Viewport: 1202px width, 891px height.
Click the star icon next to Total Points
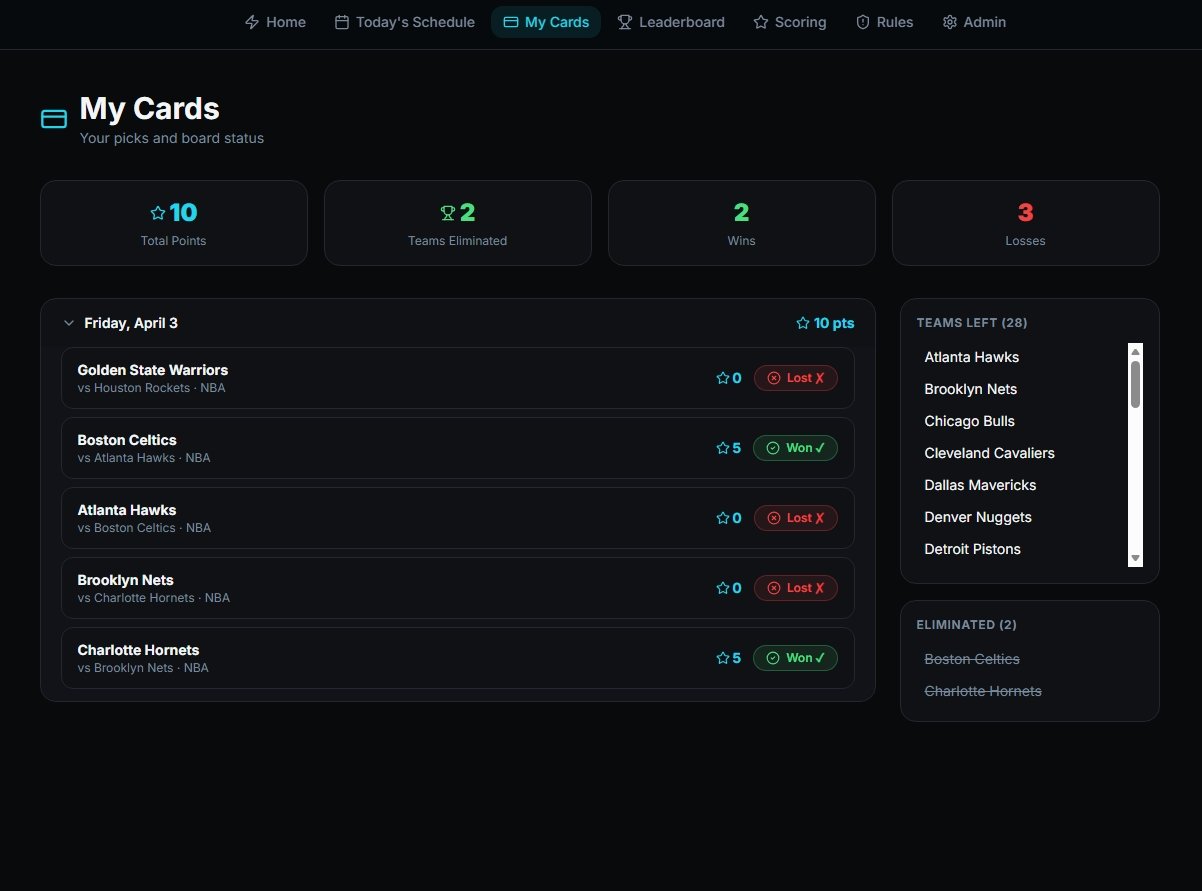click(157, 213)
